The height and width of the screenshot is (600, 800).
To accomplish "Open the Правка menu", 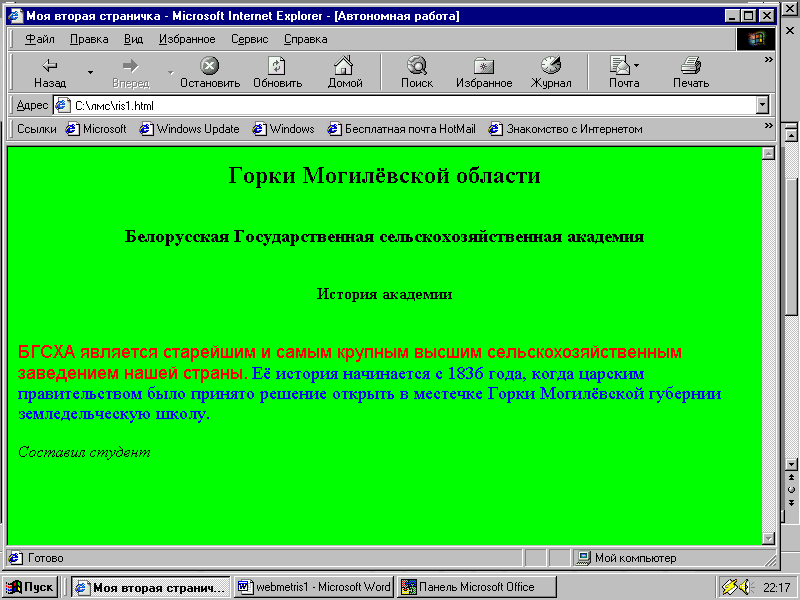I will (89, 39).
